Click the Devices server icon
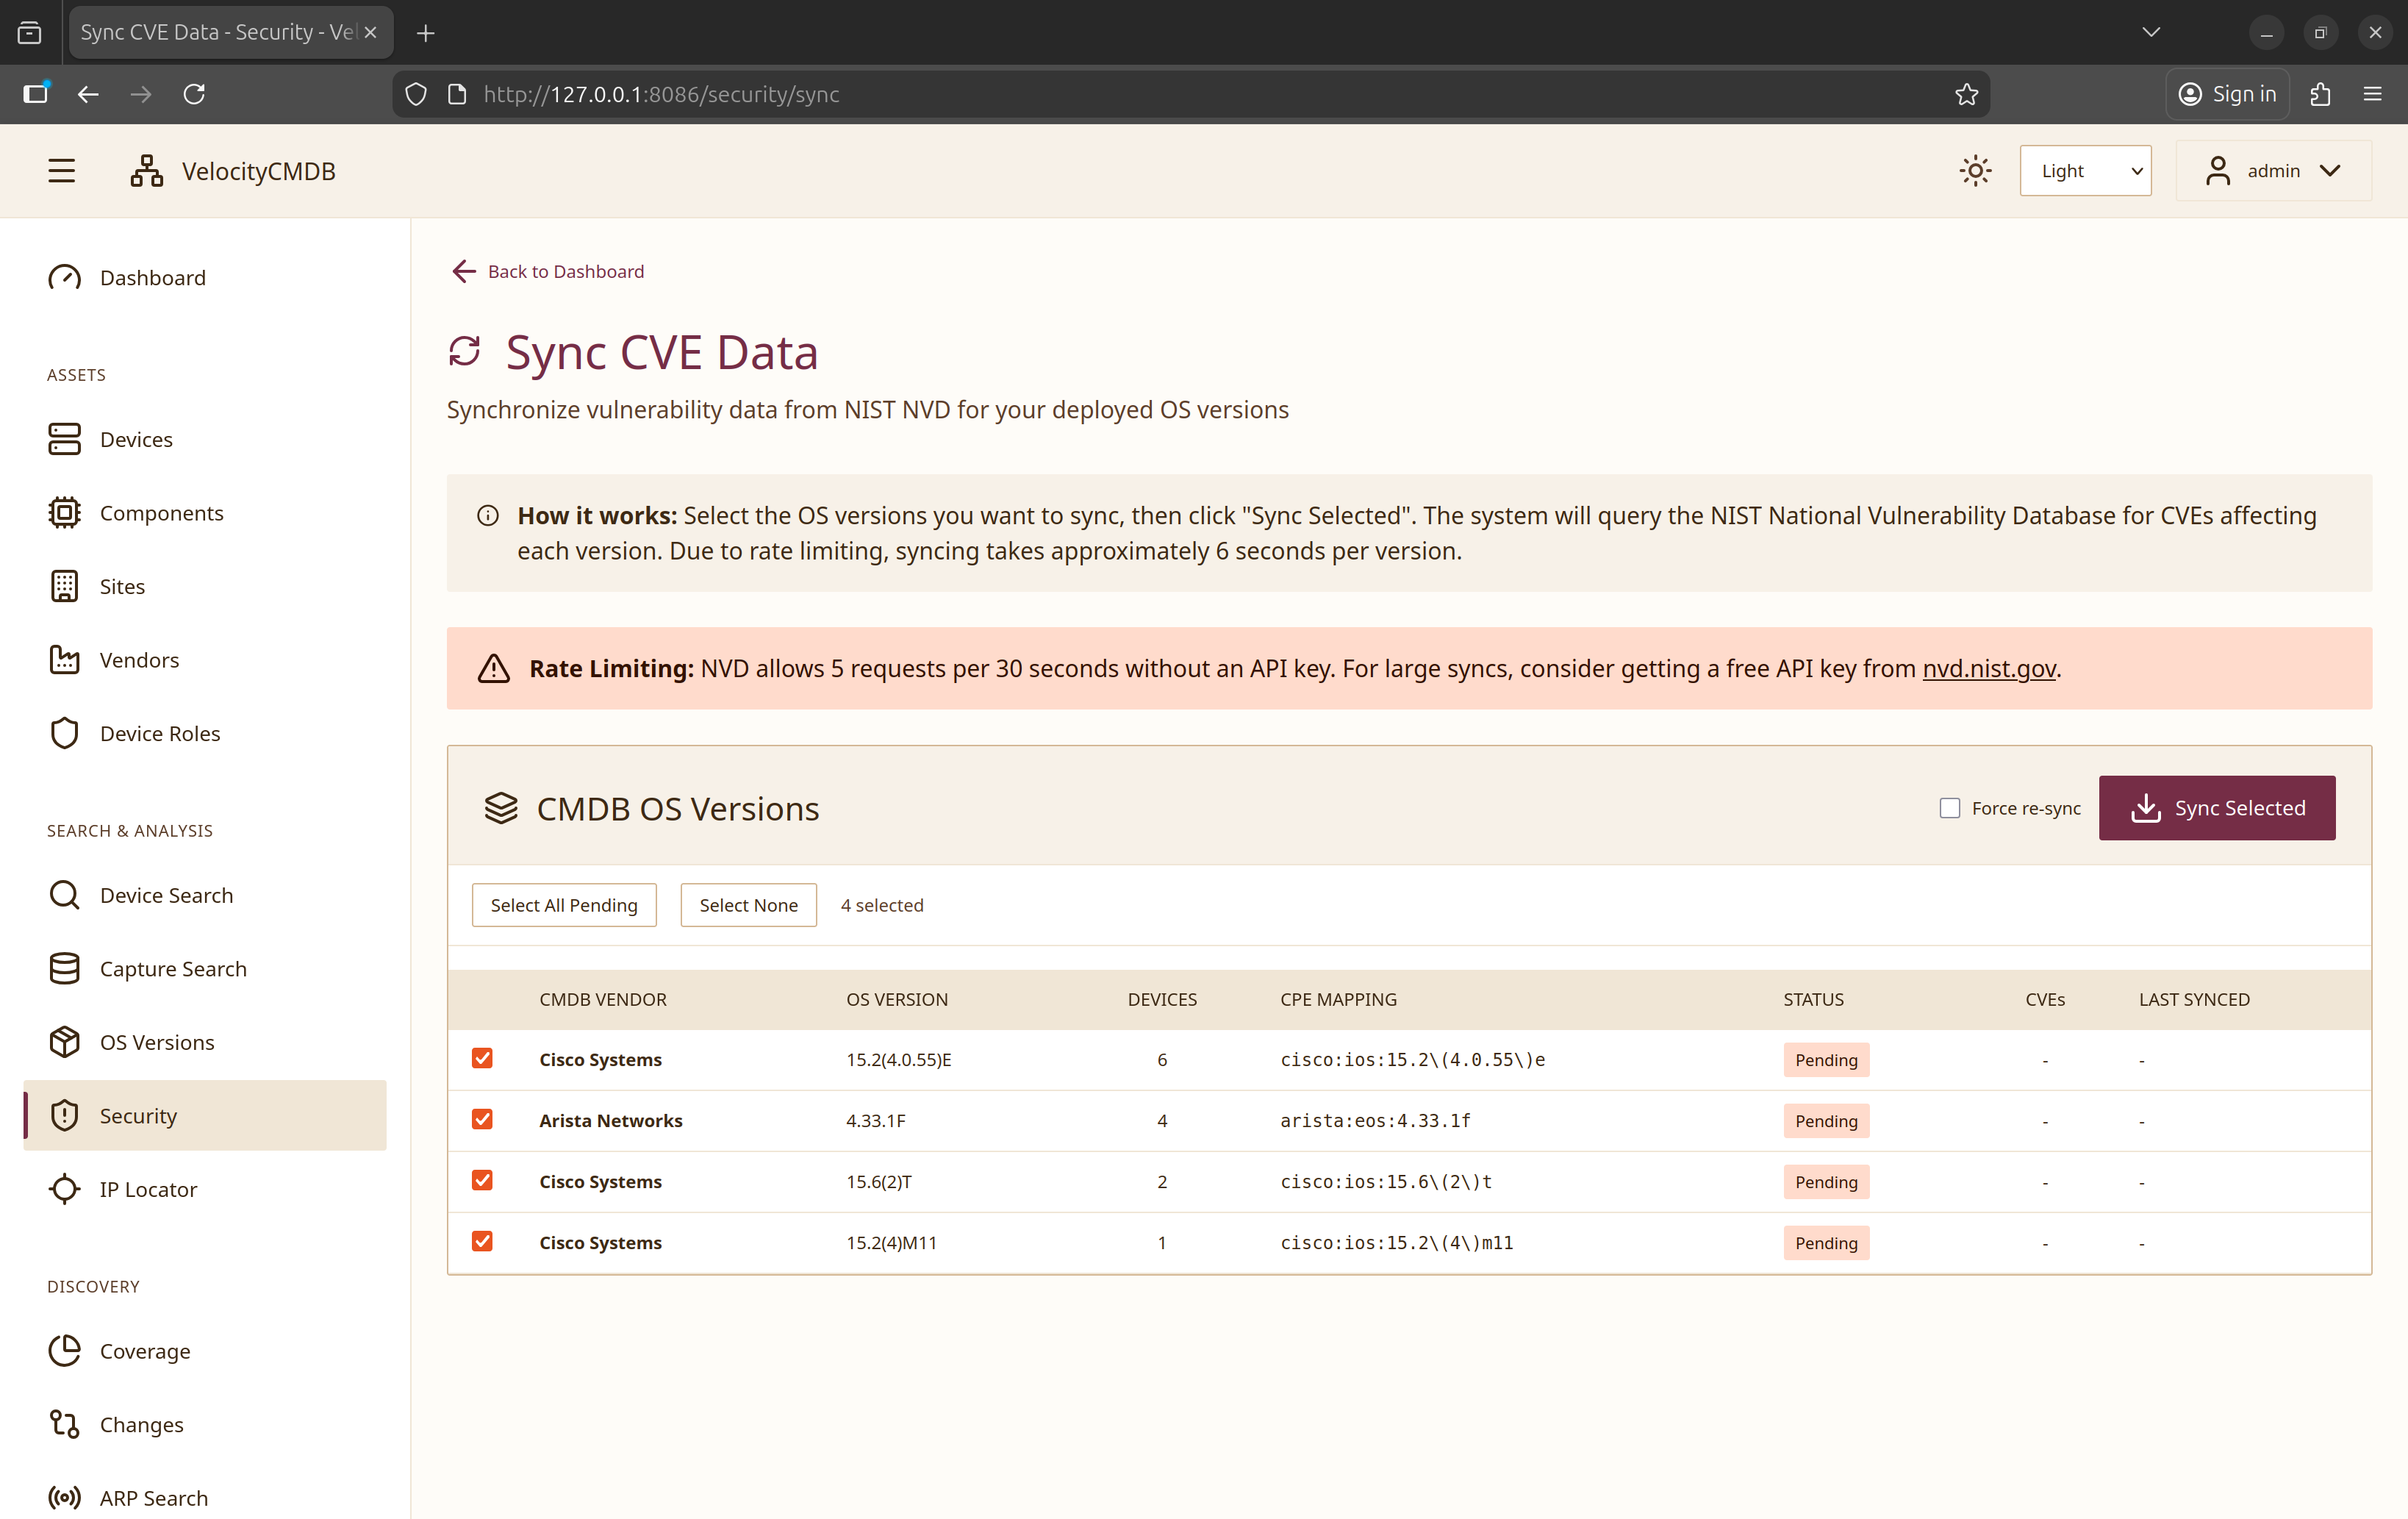Screen dimensions: 2408x1519 [x=65, y=439]
